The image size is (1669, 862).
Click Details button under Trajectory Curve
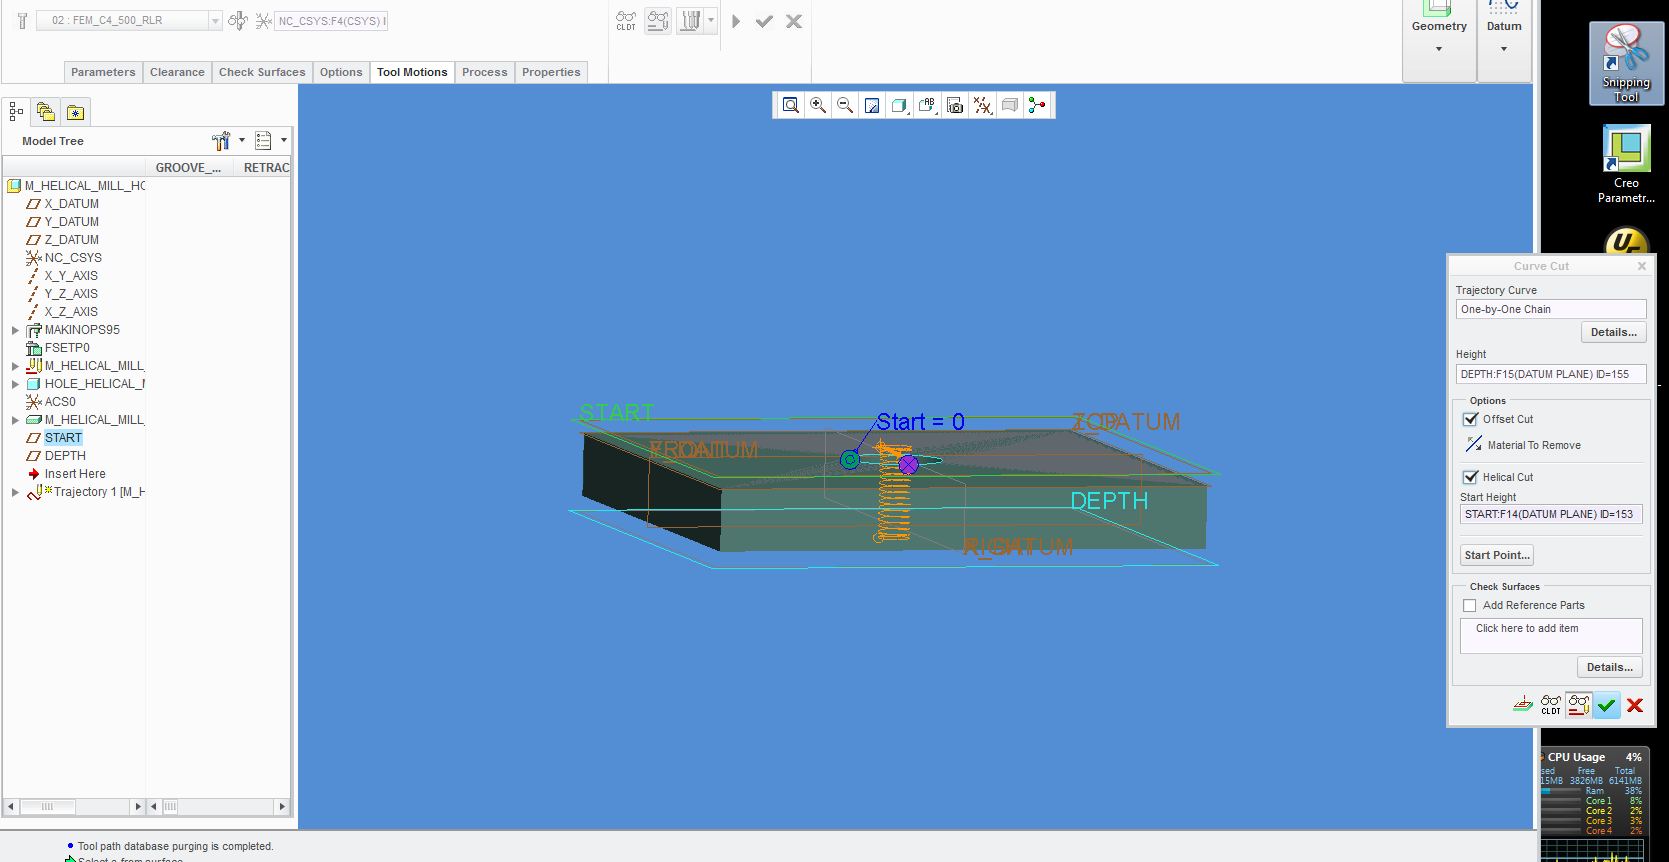click(1613, 332)
